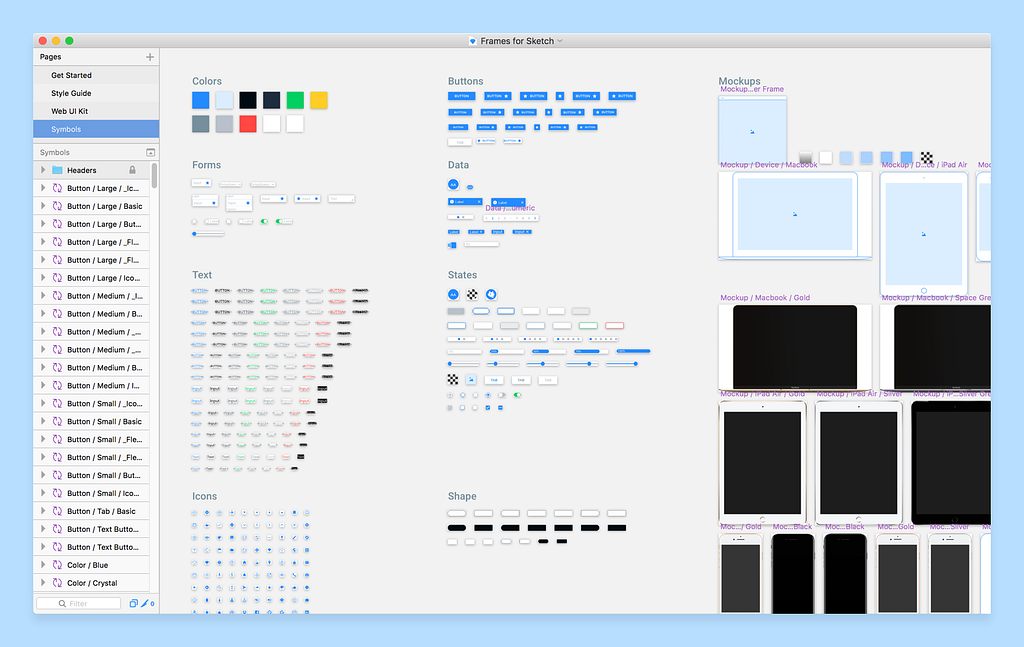Click the symbol icon for Button / Large / But...

(x=57, y=224)
